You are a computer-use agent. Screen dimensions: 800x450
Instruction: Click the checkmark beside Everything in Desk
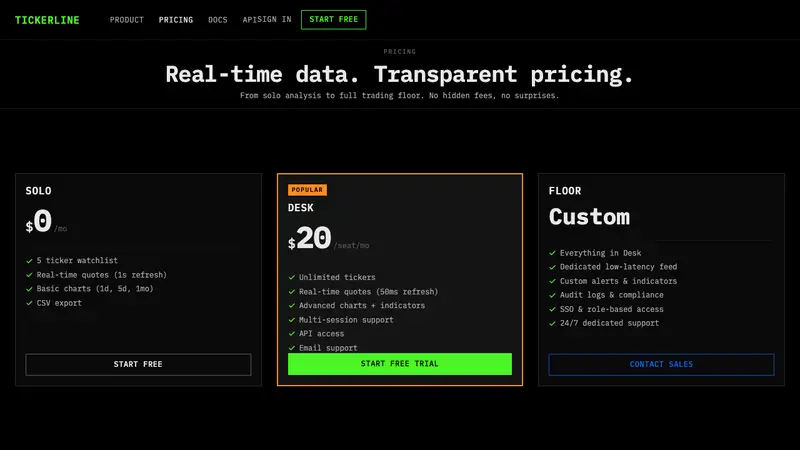pyautogui.click(x=553, y=253)
